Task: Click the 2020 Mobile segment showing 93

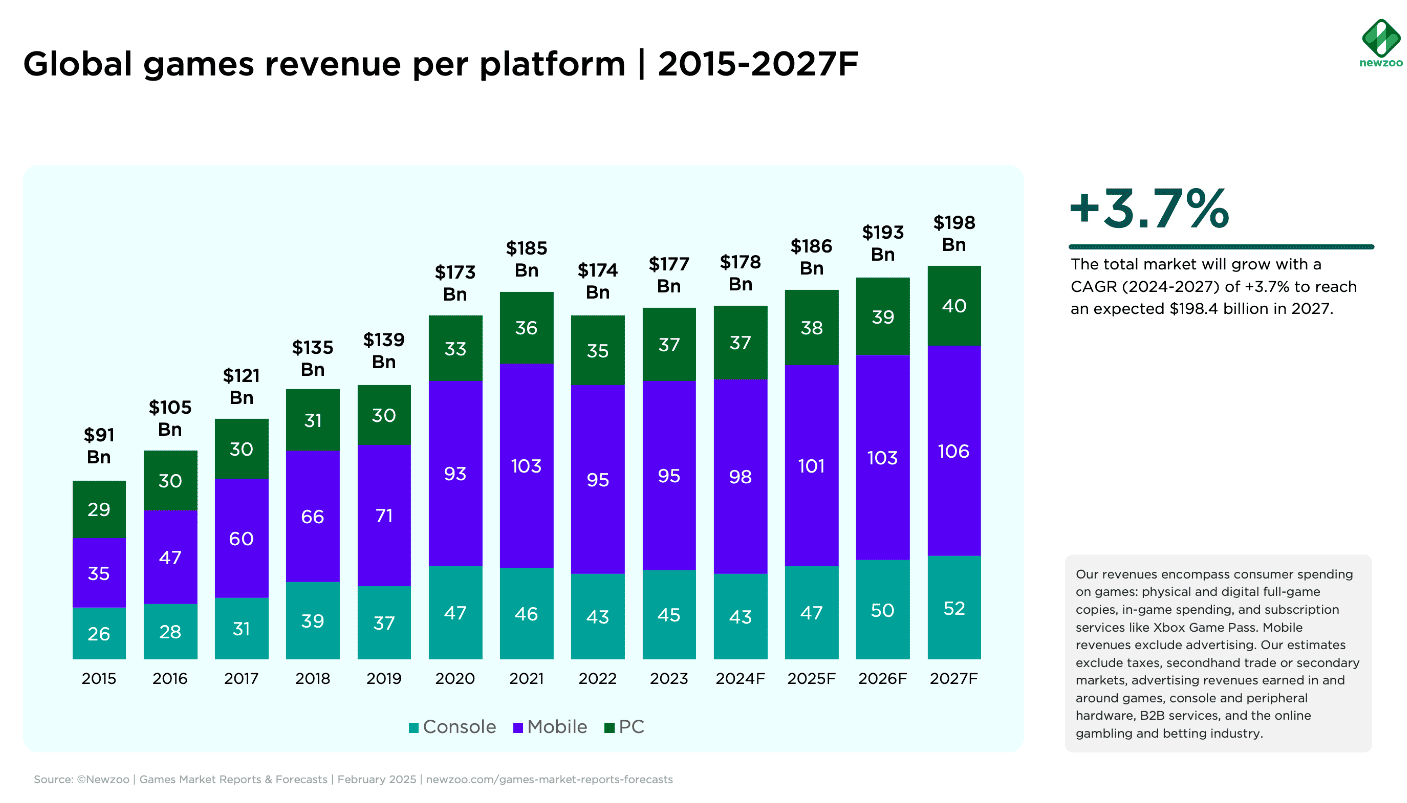Action: (x=455, y=474)
